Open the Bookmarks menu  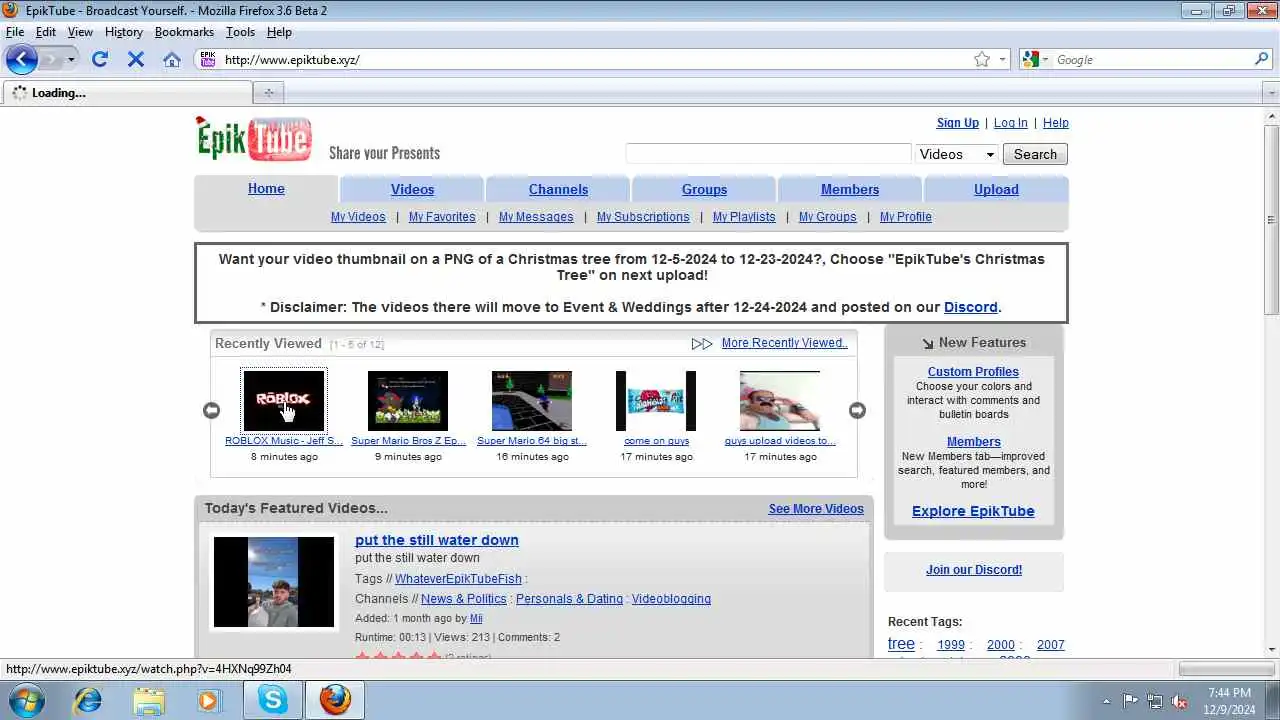[x=184, y=32]
